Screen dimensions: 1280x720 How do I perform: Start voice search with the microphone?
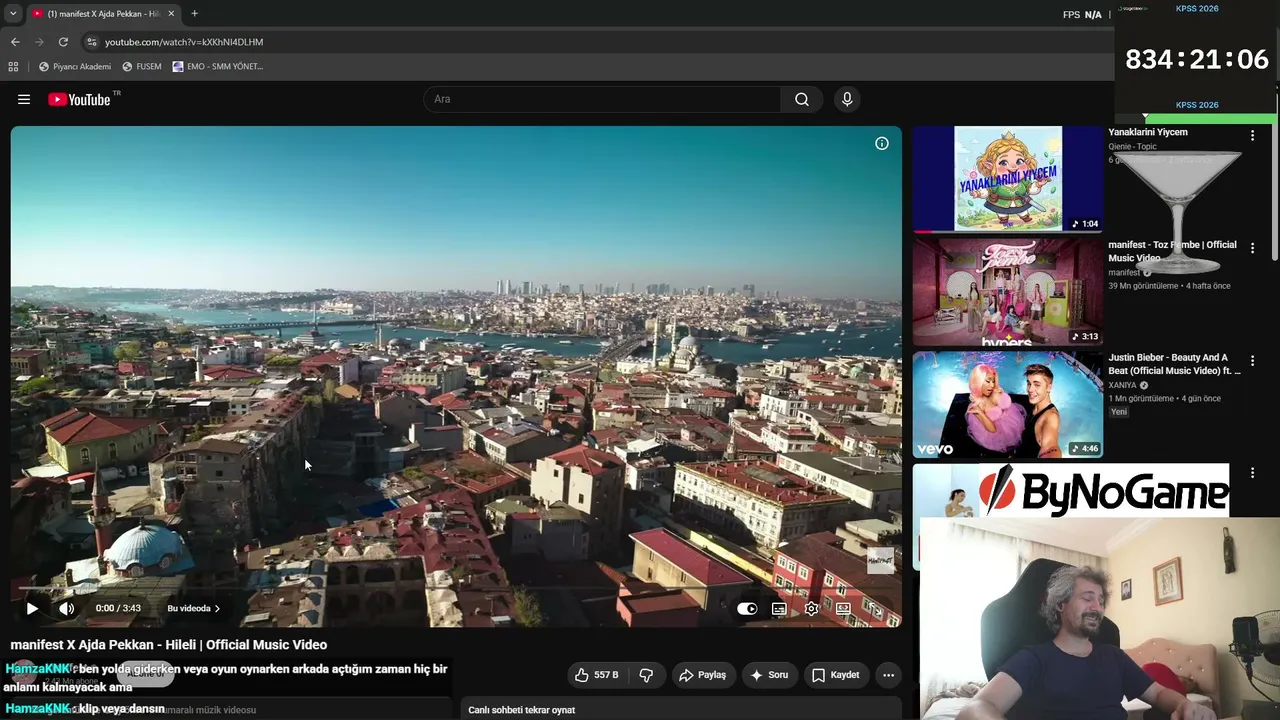pos(847,99)
